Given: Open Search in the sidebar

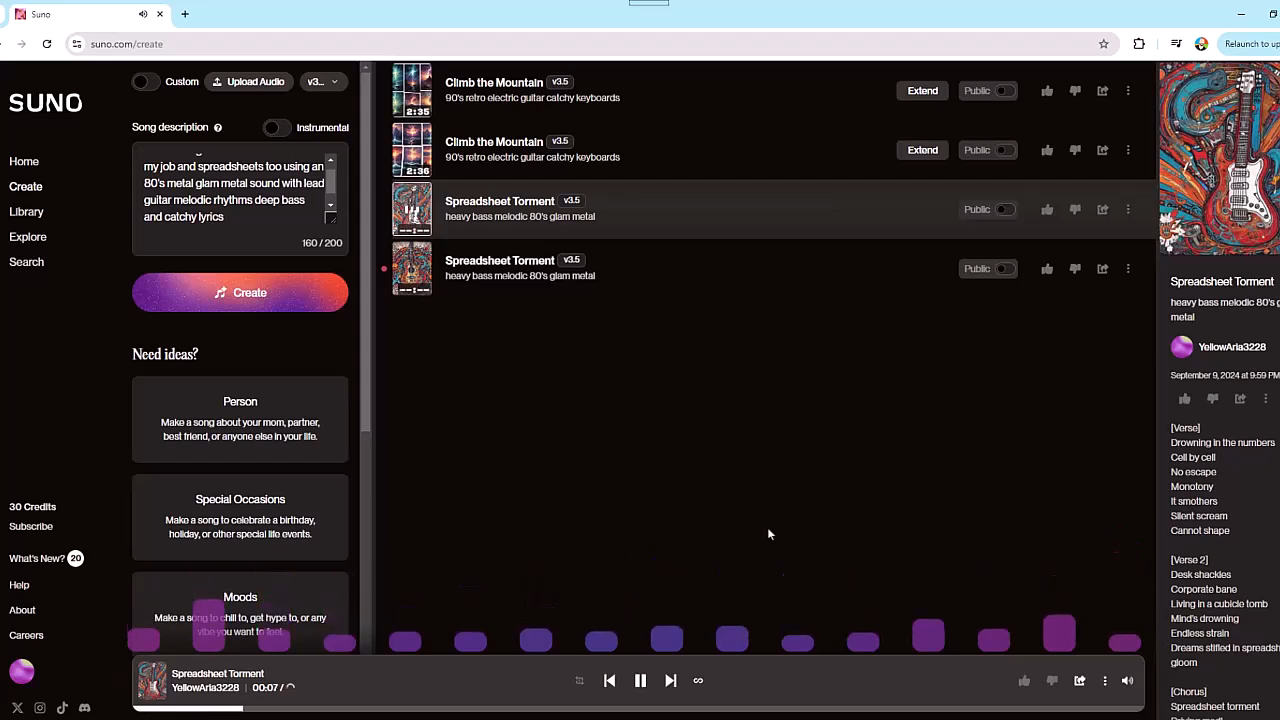Looking at the screenshot, I should tap(26, 262).
